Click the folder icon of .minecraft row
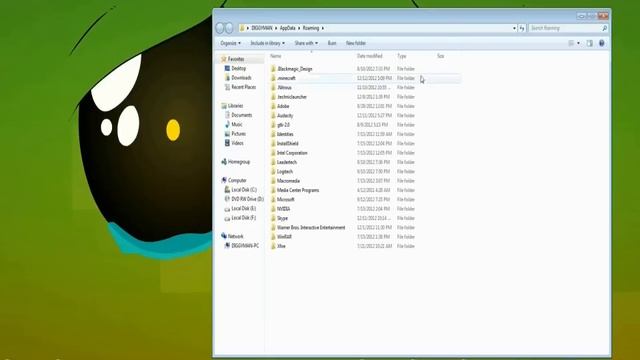 [273, 78]
